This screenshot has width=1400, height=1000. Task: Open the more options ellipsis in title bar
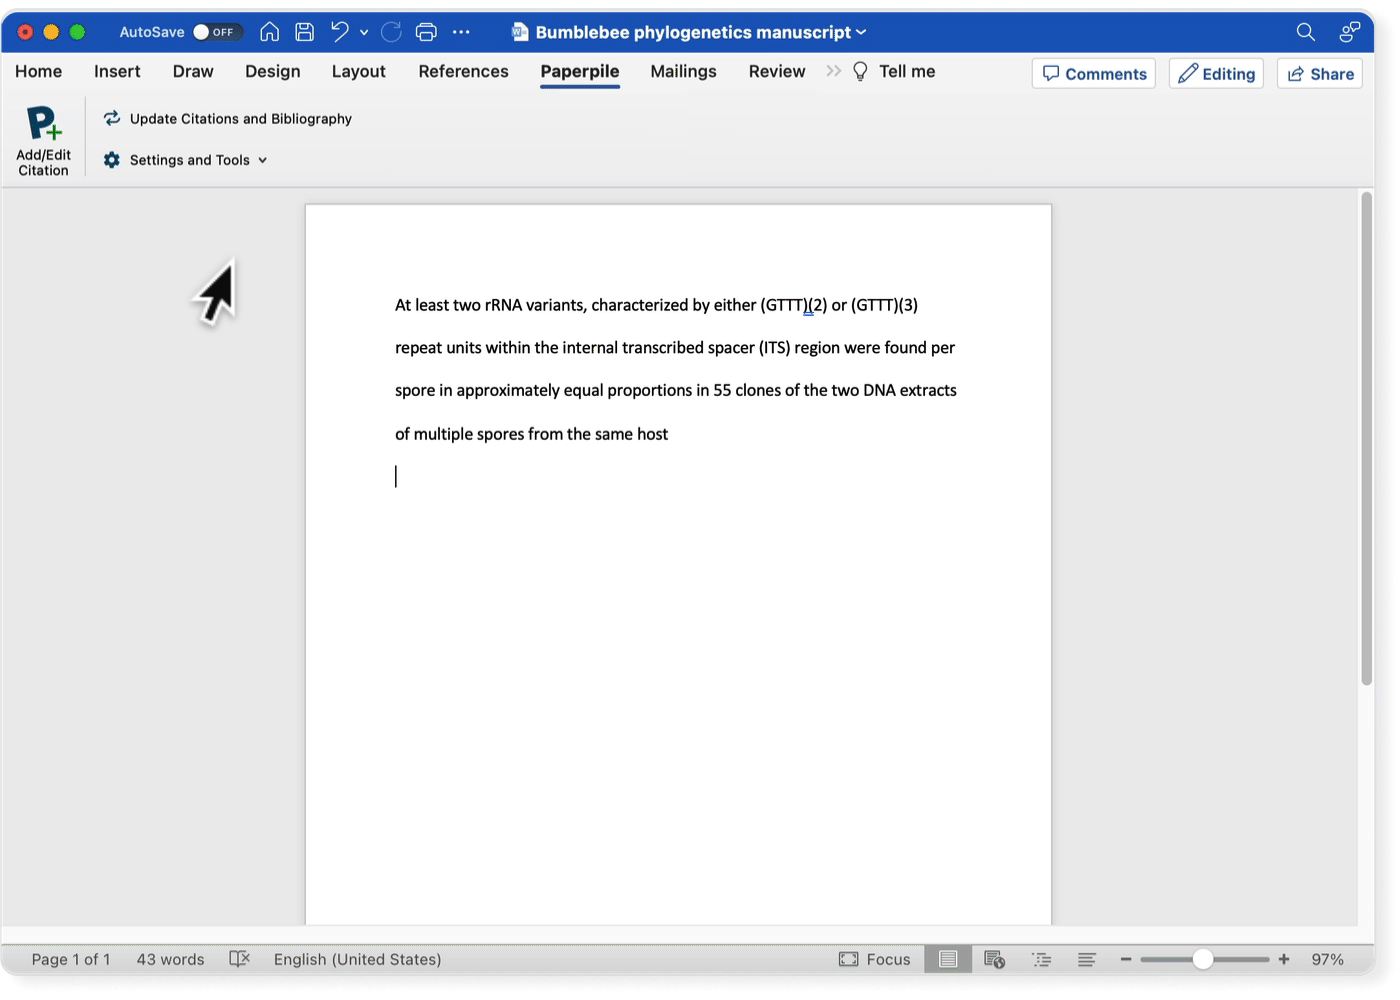pyautogui.click(x=461, y=32)
